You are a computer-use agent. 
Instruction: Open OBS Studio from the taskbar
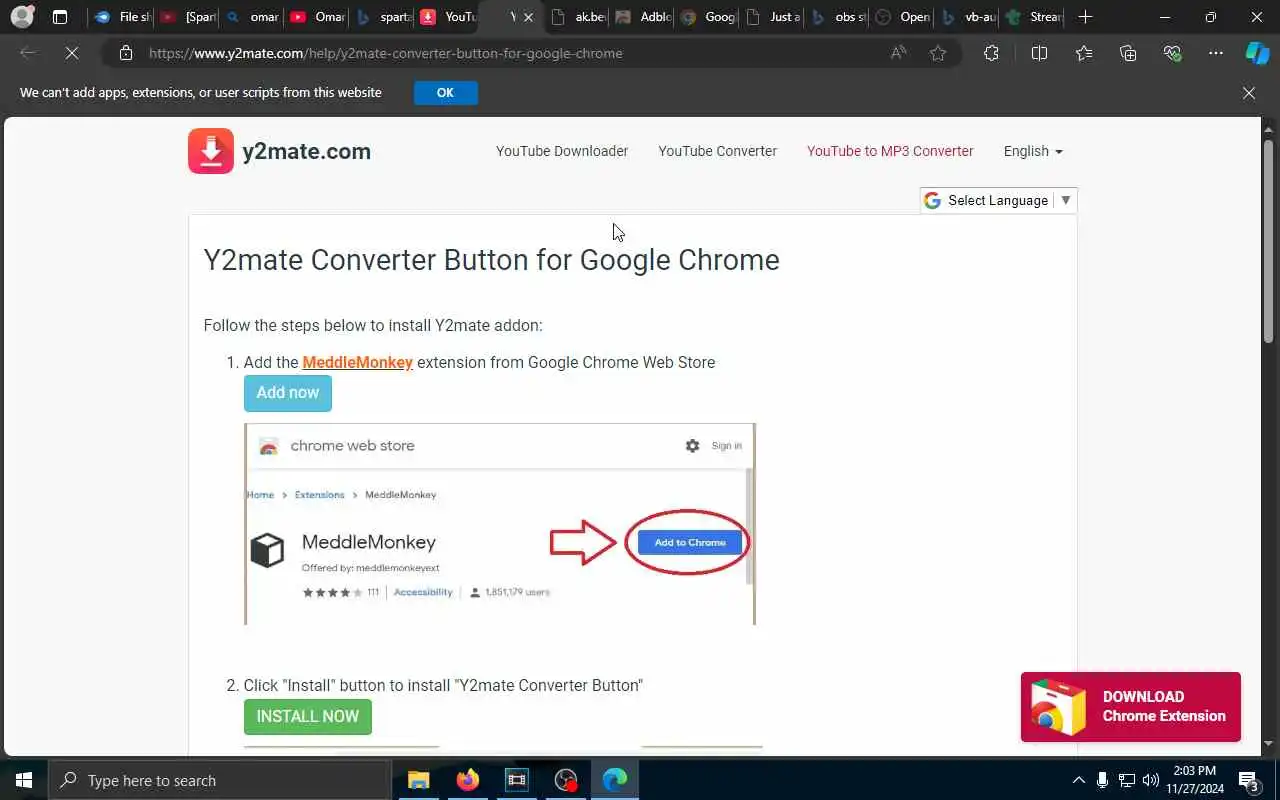click(x=566, y=780)
